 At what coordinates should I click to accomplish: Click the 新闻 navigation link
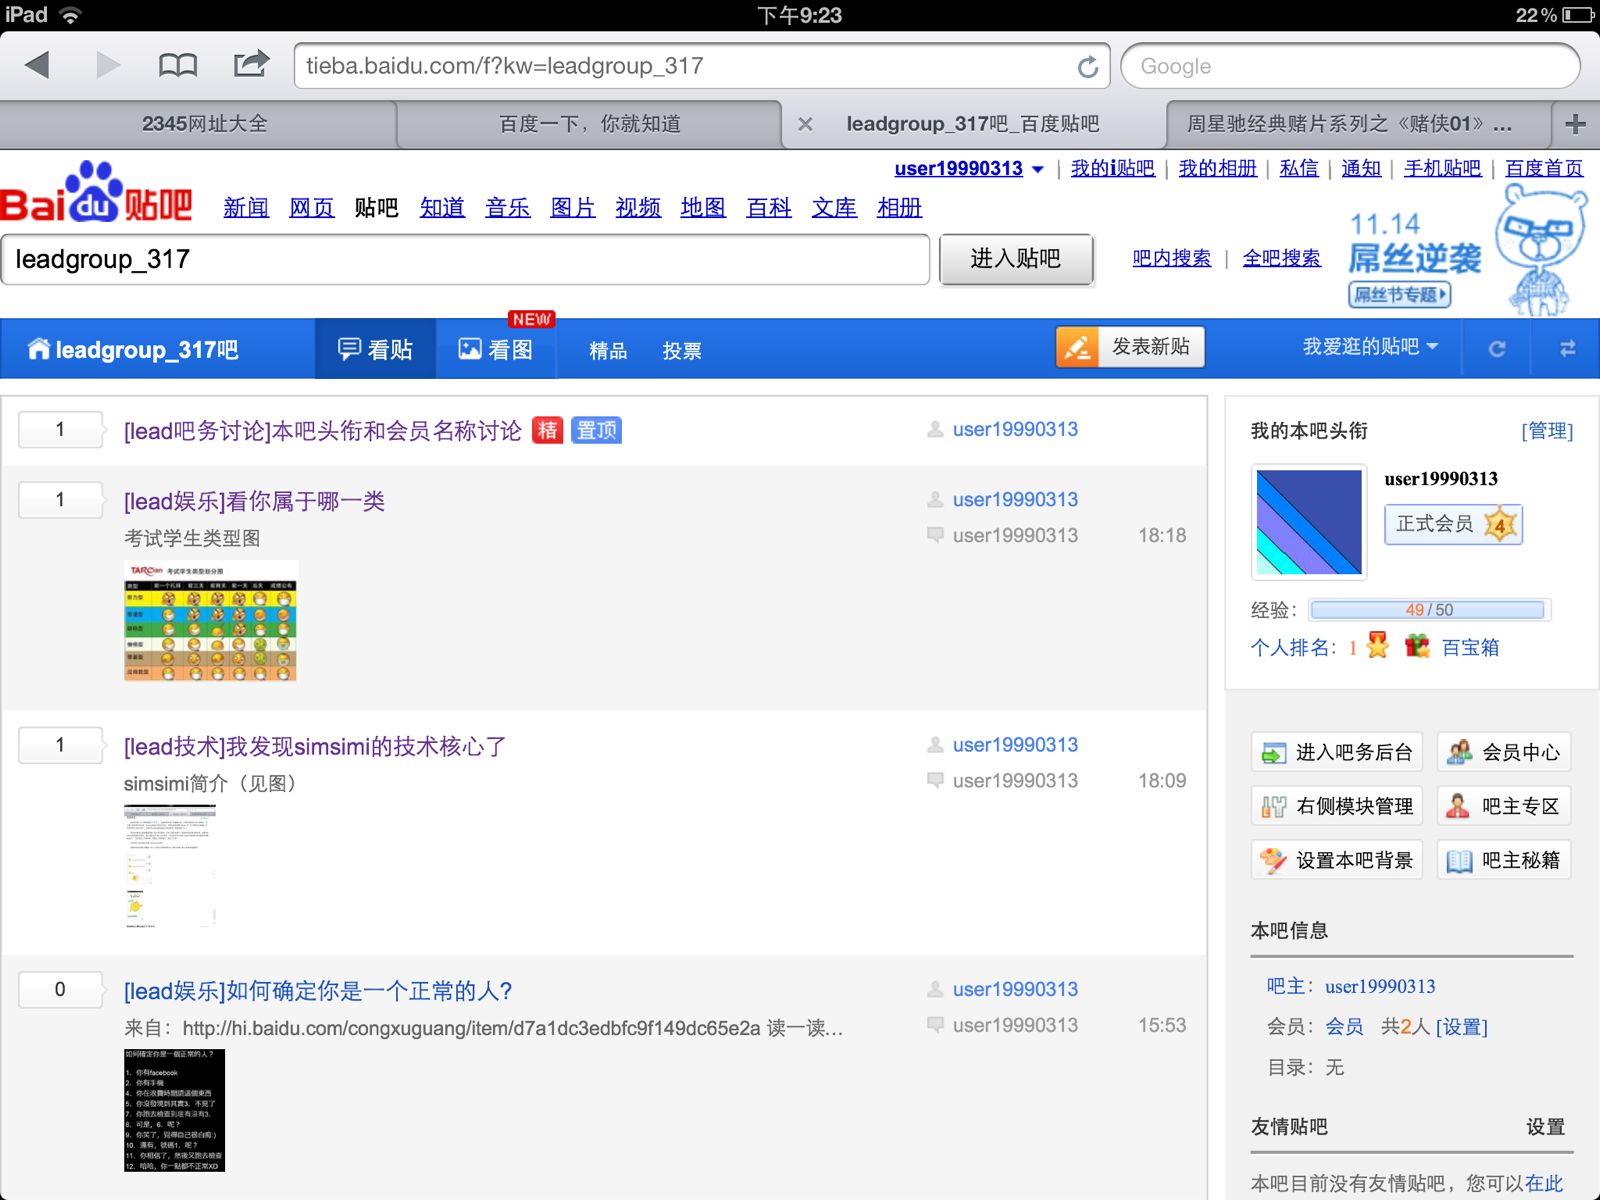tap(246, 207)
